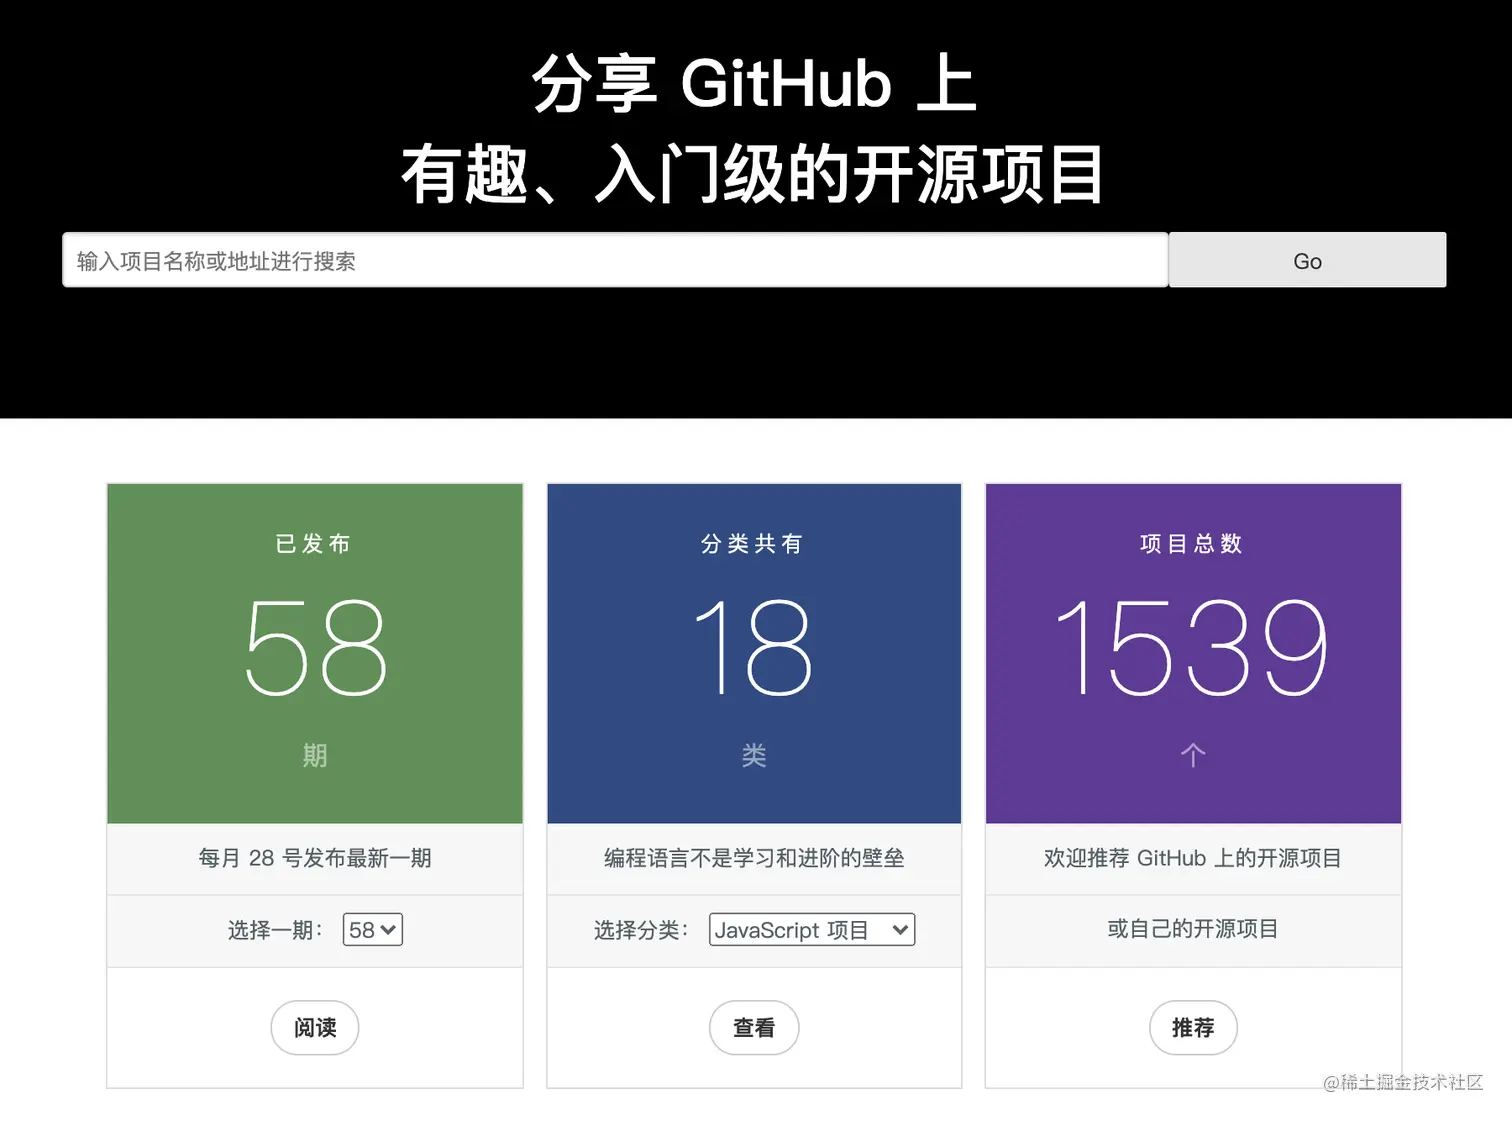Open the issue number dropdown showing 58

click(x=371, y=930)
